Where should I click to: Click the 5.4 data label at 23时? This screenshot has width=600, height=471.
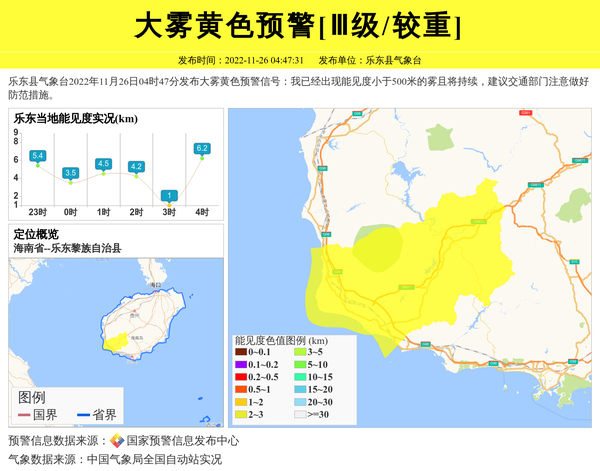pyautogui.click(x=38, y=155)
